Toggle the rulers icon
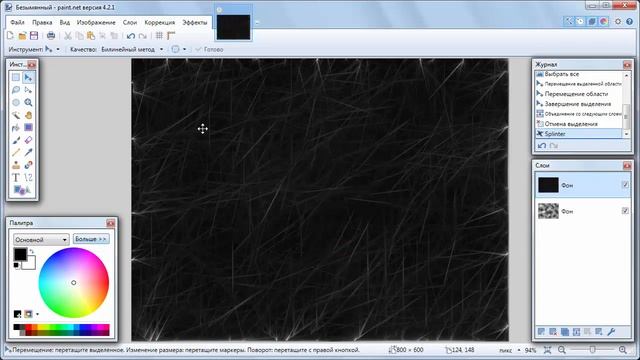This screenshot has width=640, height=360. (171, 36)
